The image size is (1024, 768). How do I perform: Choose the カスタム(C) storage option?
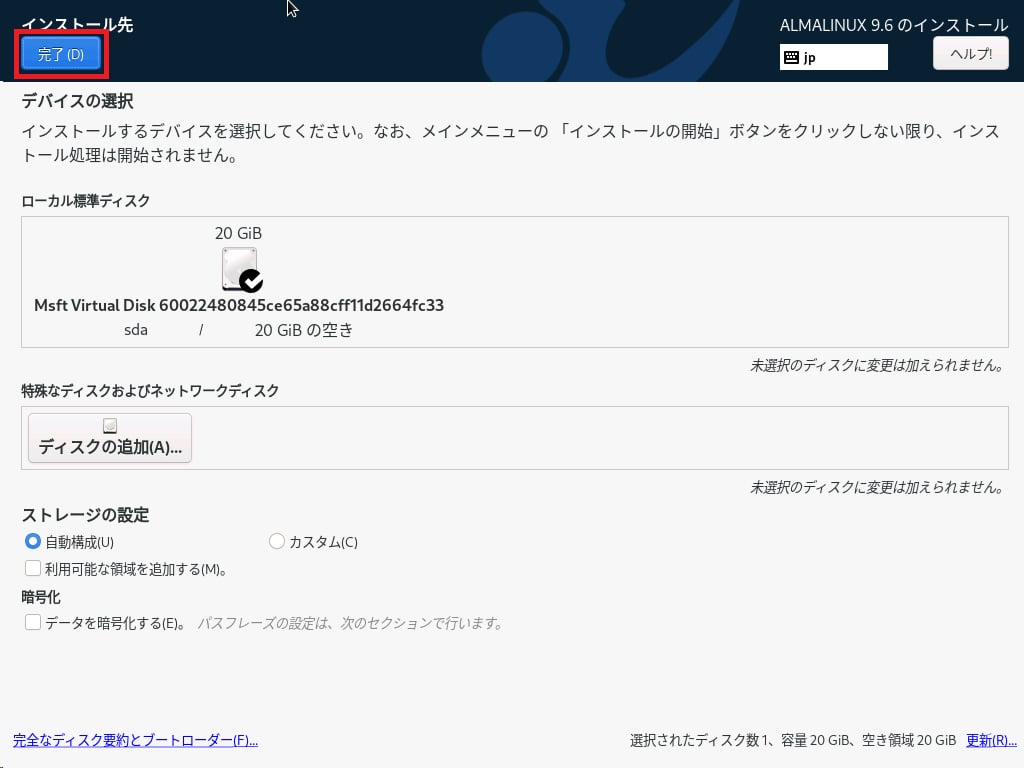point(277,542)
